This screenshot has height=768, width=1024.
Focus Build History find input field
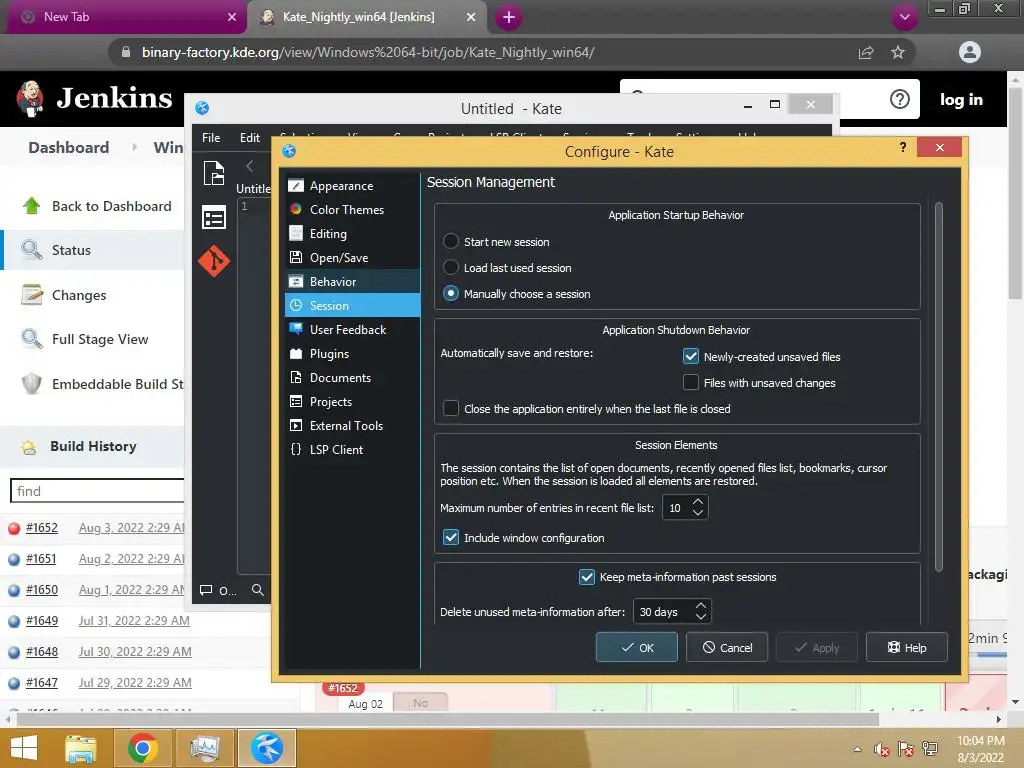tap(97, 490)
